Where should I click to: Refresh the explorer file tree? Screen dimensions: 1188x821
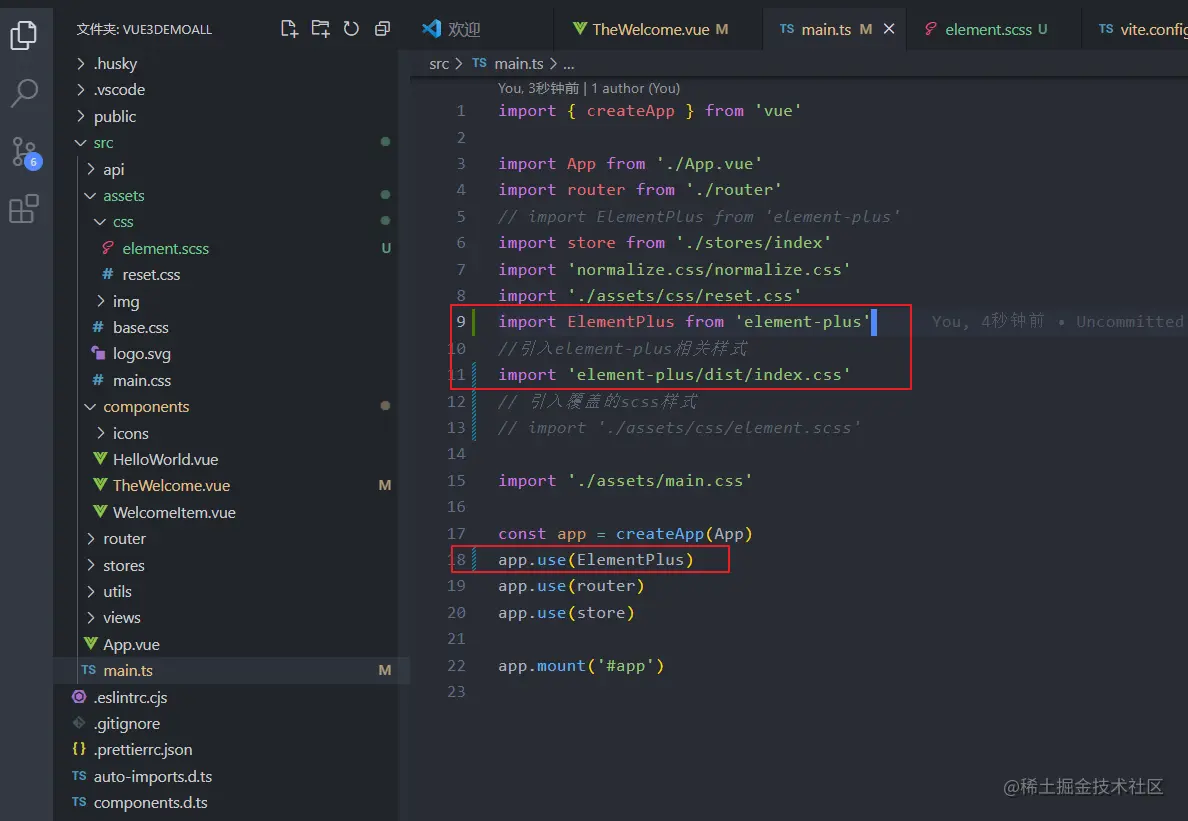click(x=352, y=29)
